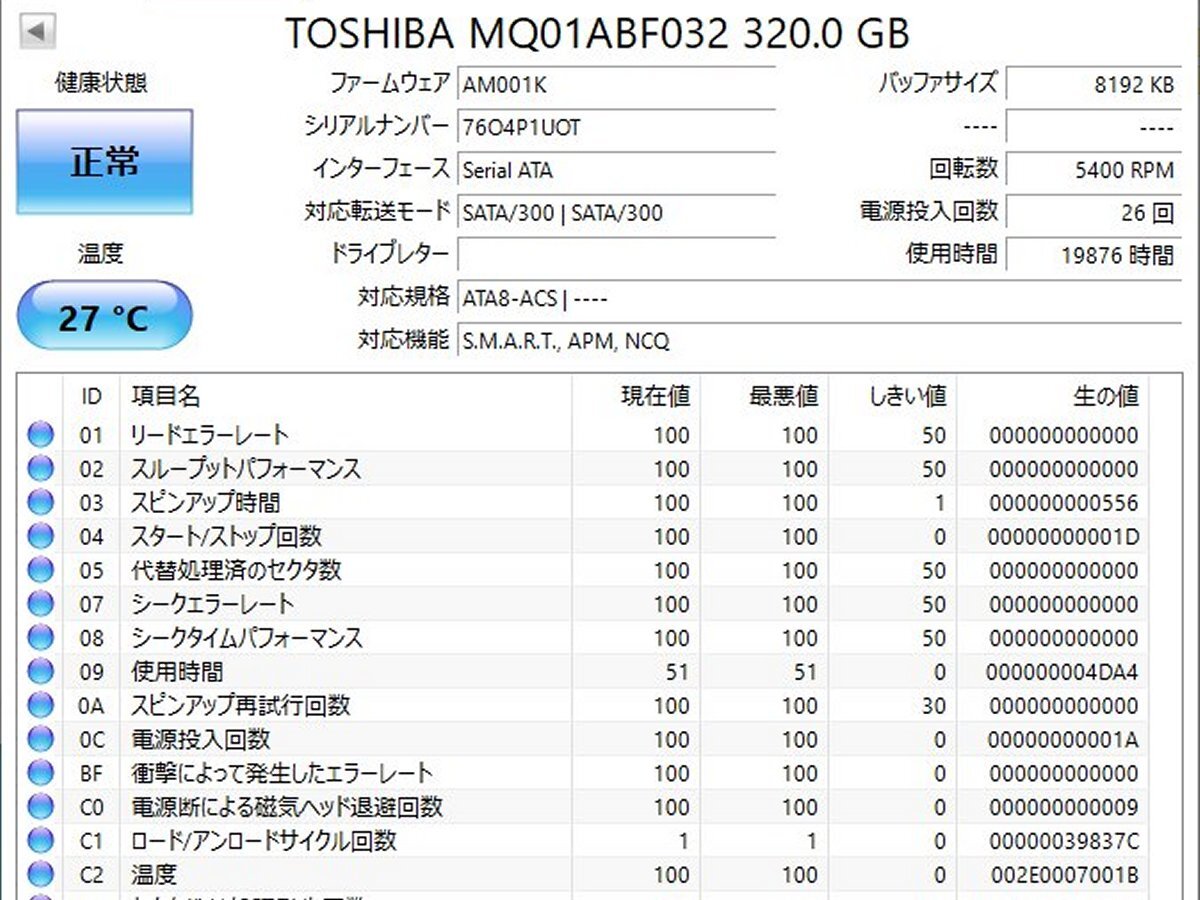Viewport: 1200px width, 900px height.
Task: Select the スピンアップ再試行回数 row name
Action: click(x=241, y=706)
